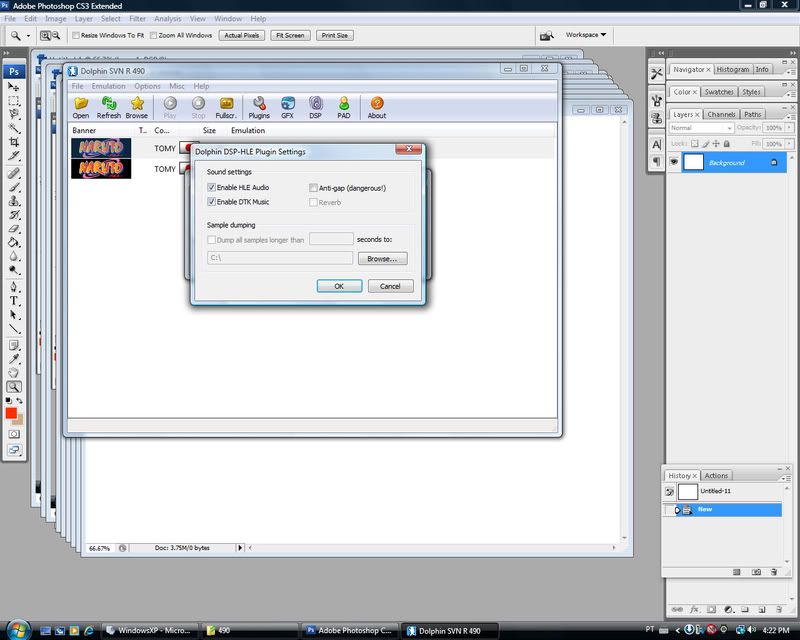Toggle Dolphin fullscreen with Fullscr. icon
The height and width of the screenshot is (640, 800).
pyautogui.click(x=226, y=108)
